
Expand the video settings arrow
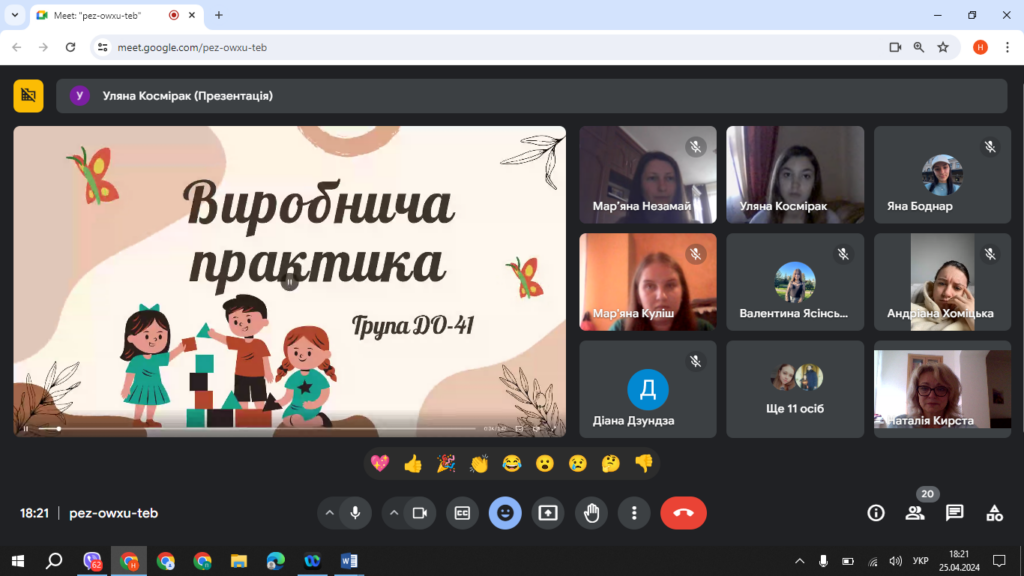[394, 513]
